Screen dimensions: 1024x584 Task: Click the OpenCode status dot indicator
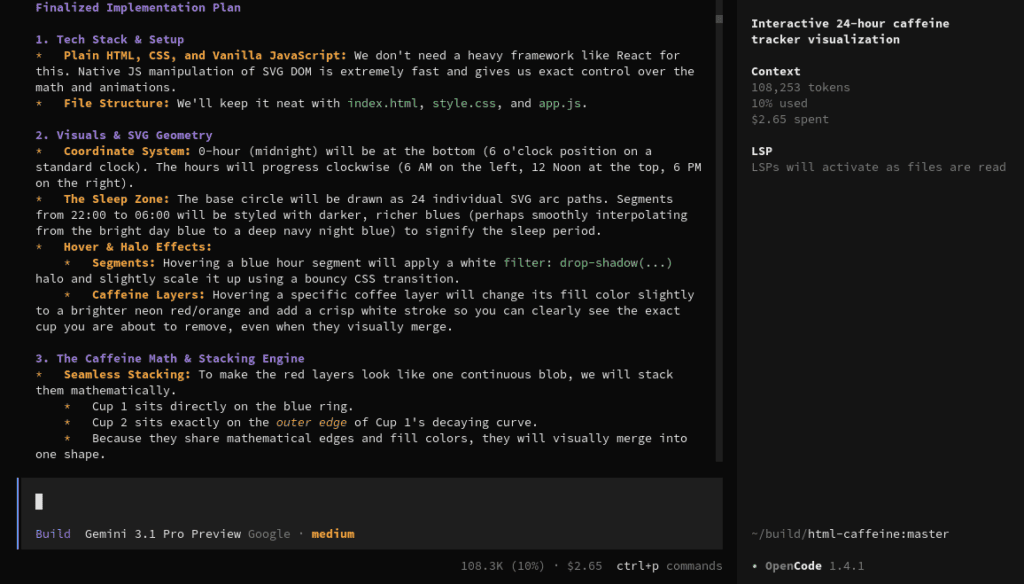click(x=755, y=566)
